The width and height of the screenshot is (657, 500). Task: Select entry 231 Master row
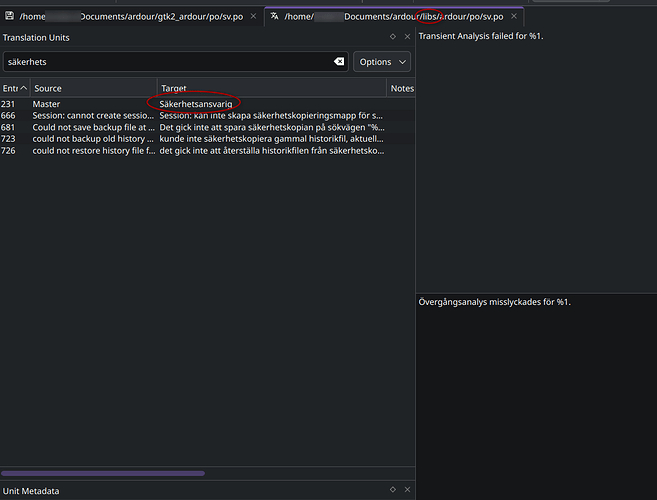[x=207, y=104]
